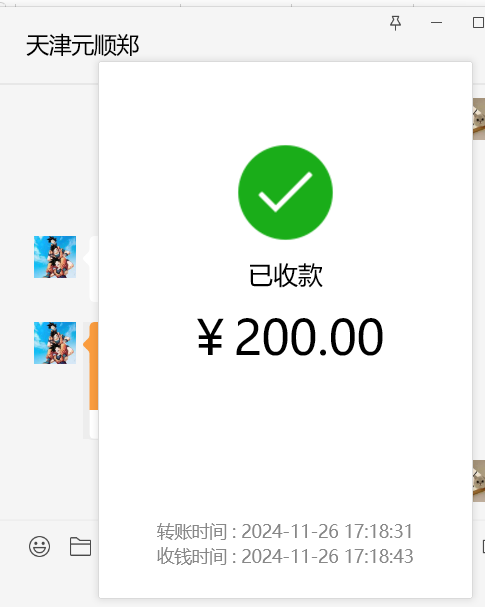Click the ¥200.00 amount
The height and width of the screenshot is (607, 485).
click(290, 337)
